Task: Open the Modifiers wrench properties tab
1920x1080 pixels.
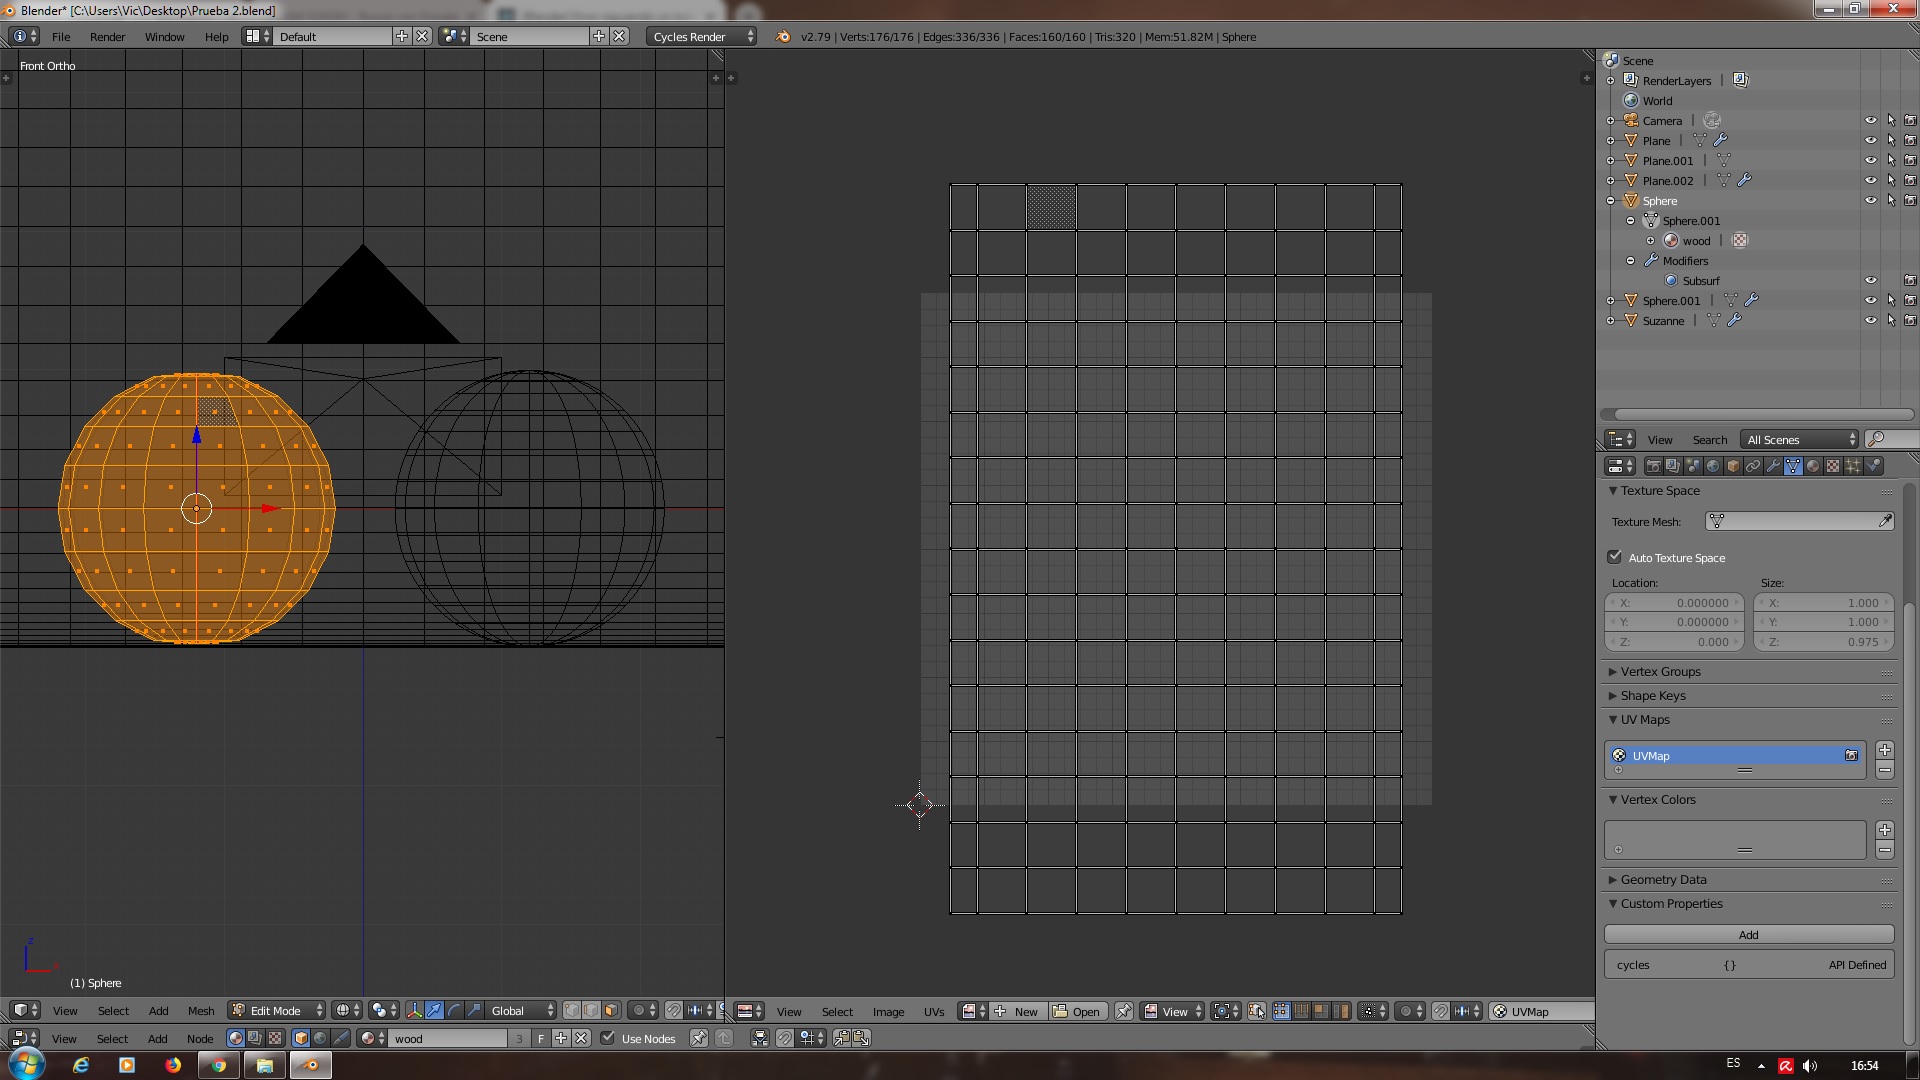Action: tap(1773, 466)
